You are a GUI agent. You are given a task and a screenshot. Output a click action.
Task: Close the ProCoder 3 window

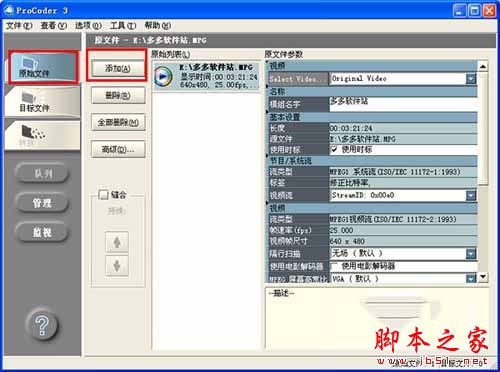point(489,11)
